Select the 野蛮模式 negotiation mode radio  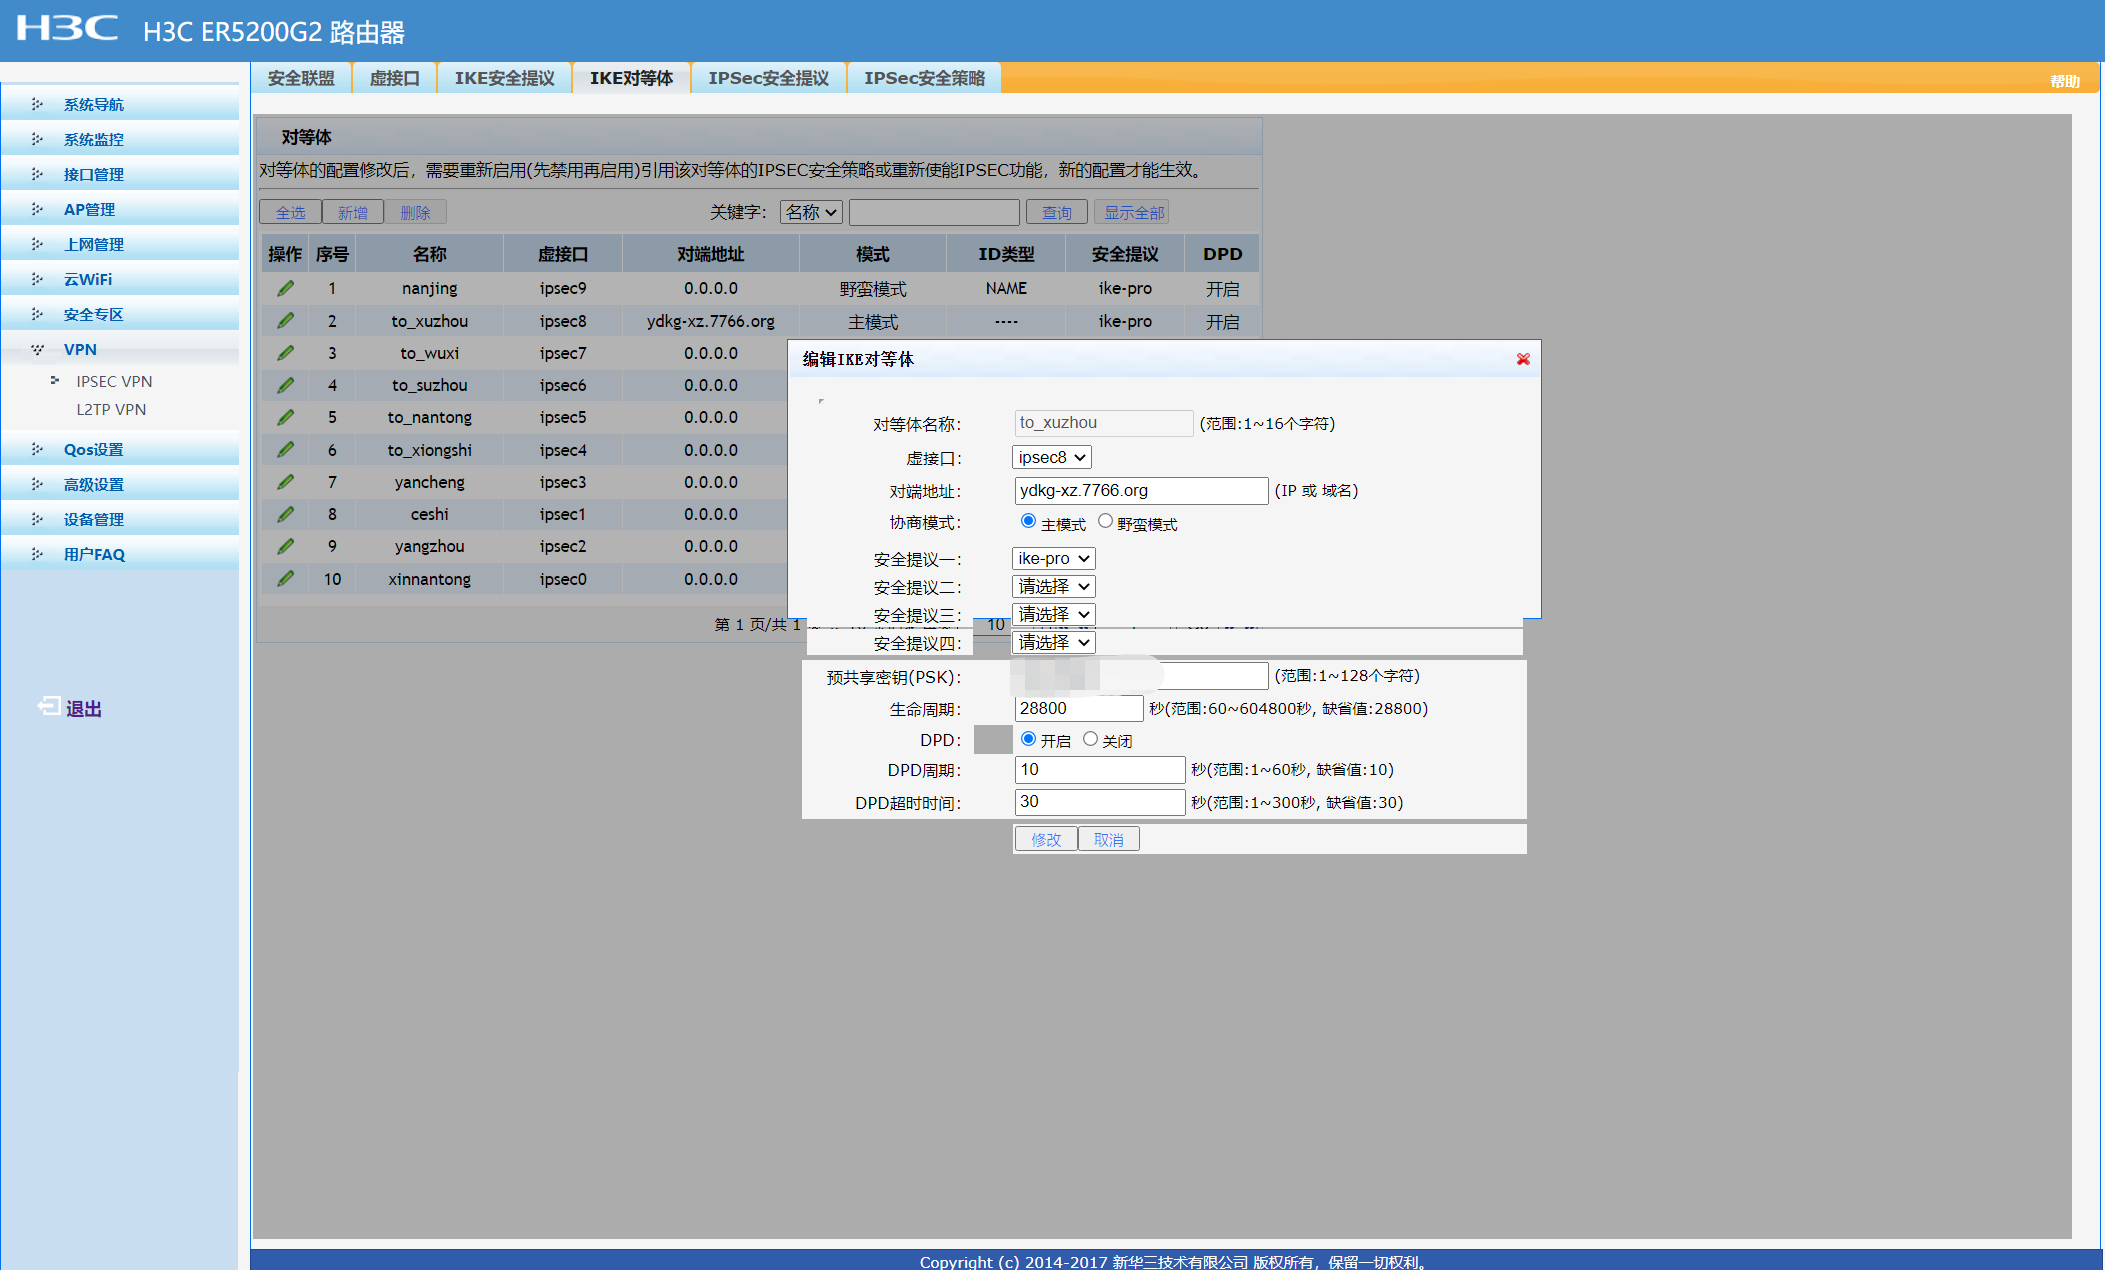pyautogui.click(x=1105, y=521)
